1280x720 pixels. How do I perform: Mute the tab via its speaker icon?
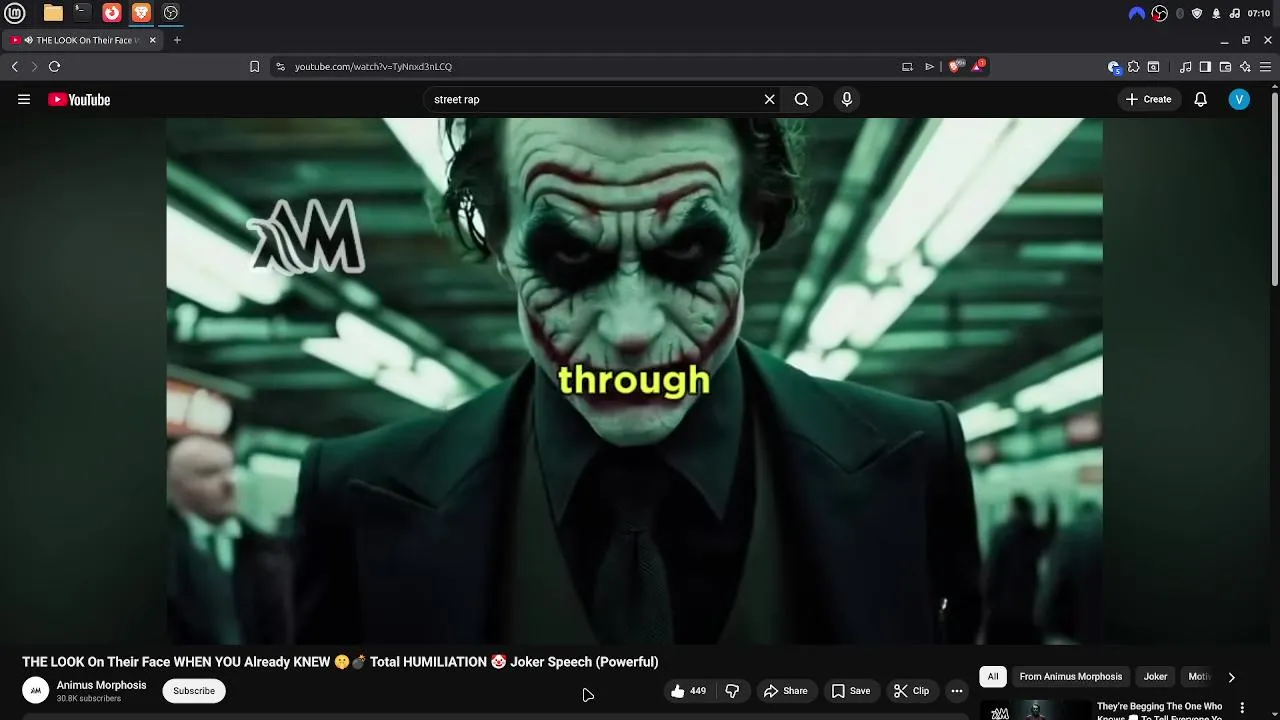coord(28,40)
